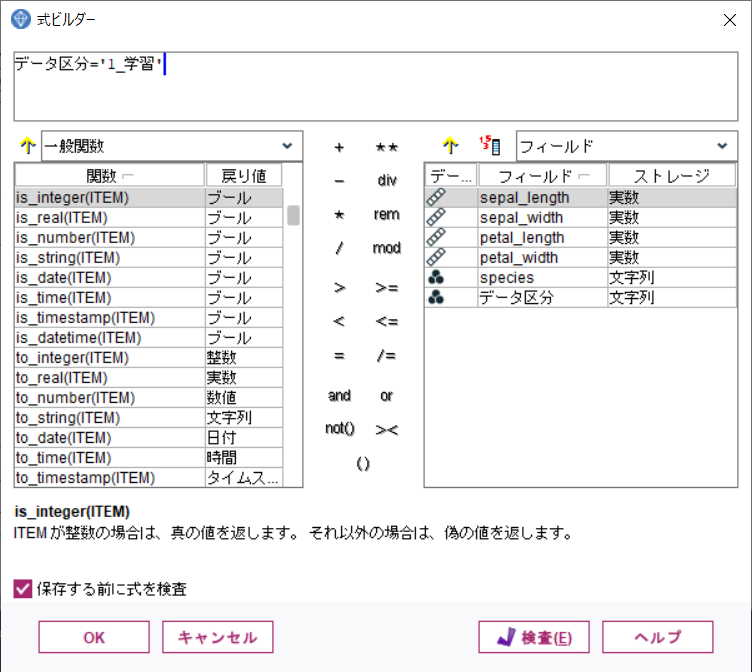The width and height of the screenshot is (752, 672).
Task: Insert the division slash operator
Action: (339, 248)
